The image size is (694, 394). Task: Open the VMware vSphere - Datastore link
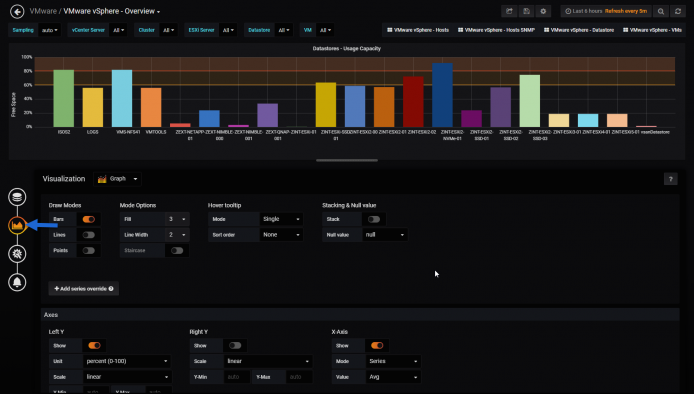click(x=579, y=30)
